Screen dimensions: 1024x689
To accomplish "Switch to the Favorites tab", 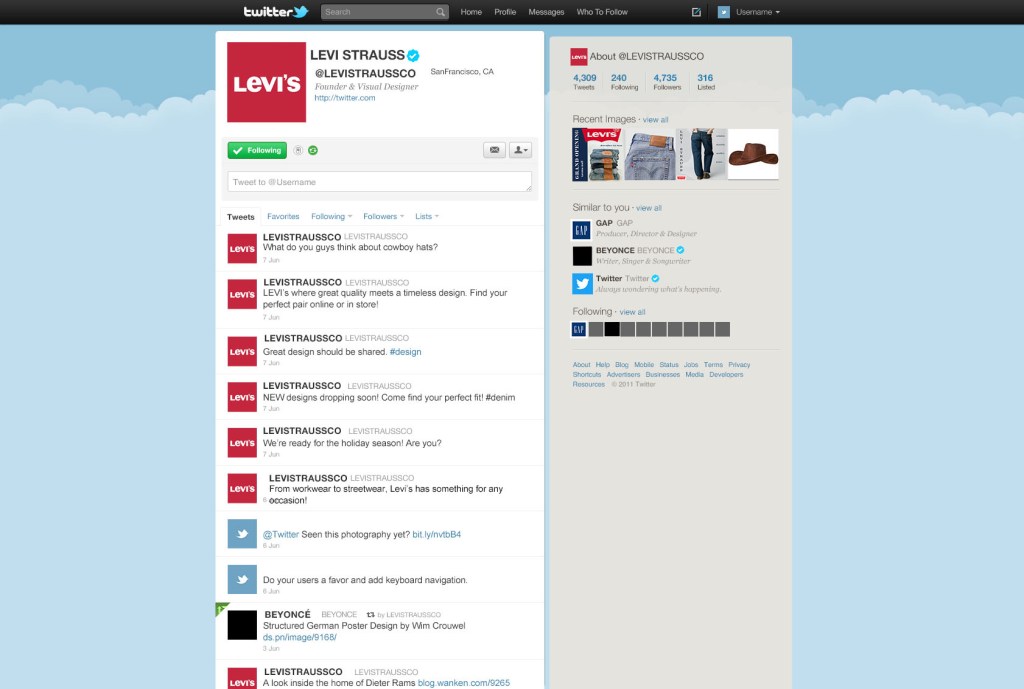I will 283,216.
